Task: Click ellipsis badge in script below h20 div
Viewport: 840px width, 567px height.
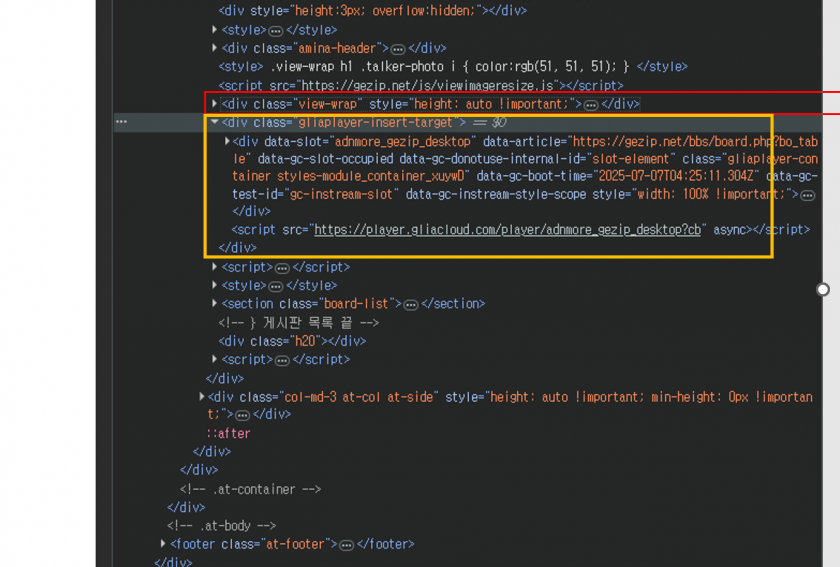Action: pos(282,360)
